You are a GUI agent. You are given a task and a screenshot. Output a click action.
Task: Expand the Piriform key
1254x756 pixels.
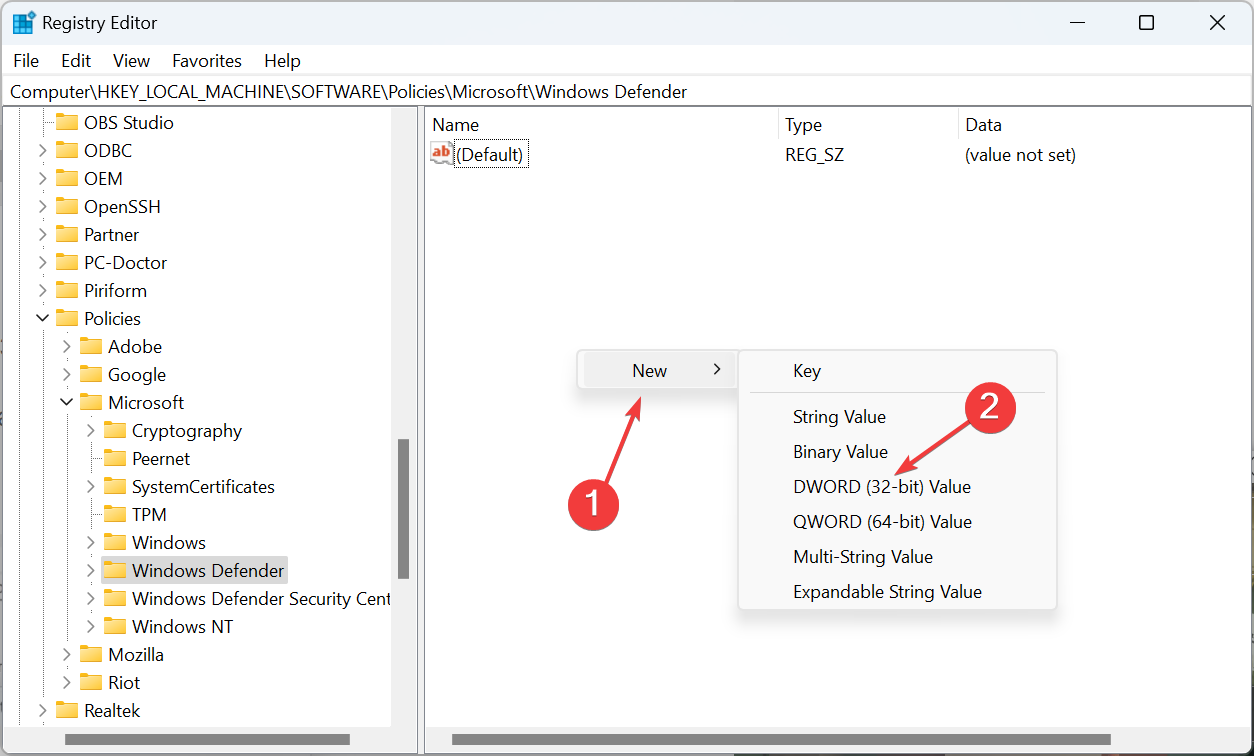point(43,291)
